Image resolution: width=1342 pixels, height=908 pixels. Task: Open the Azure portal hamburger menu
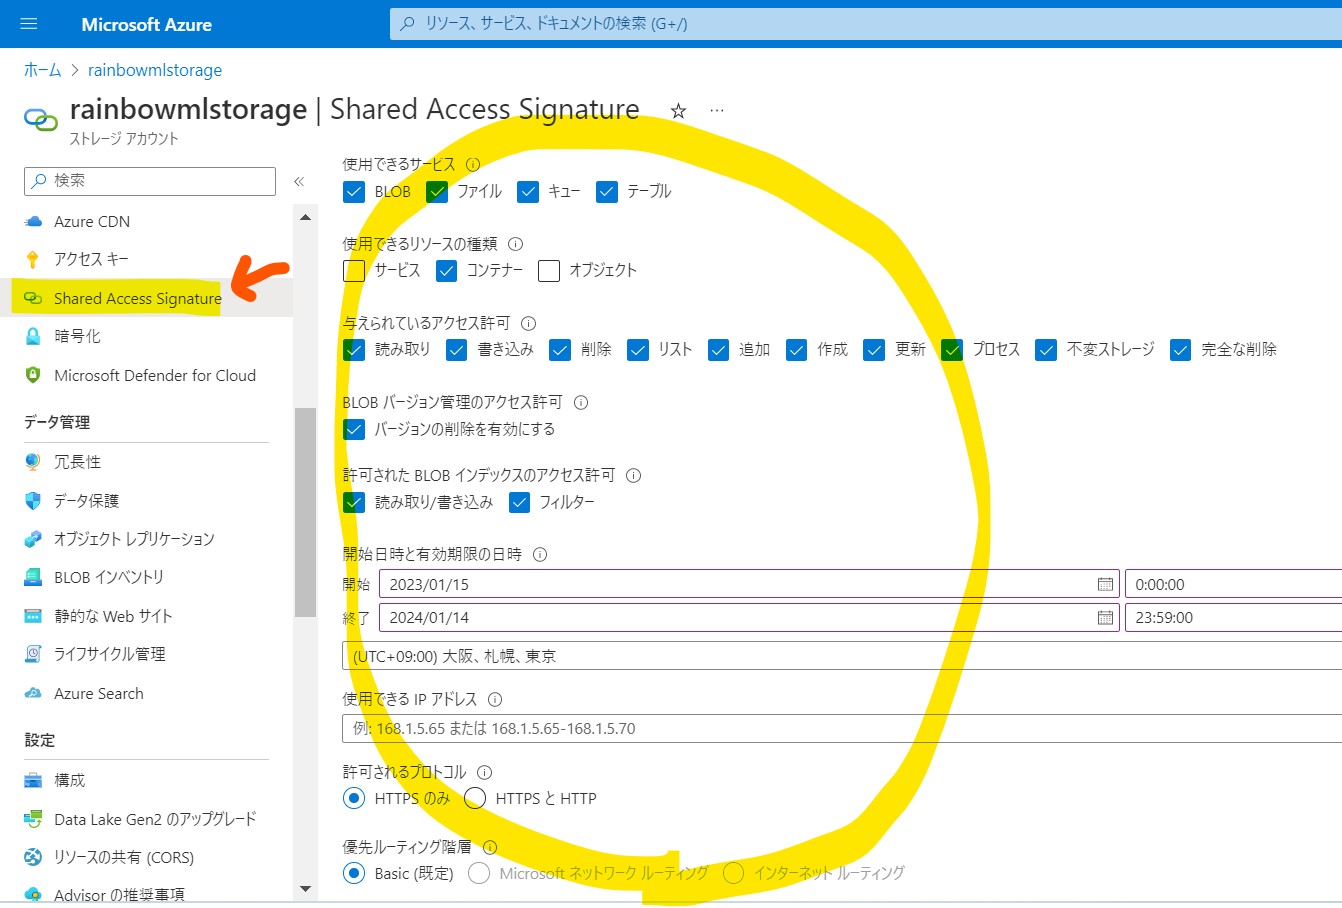29,24
